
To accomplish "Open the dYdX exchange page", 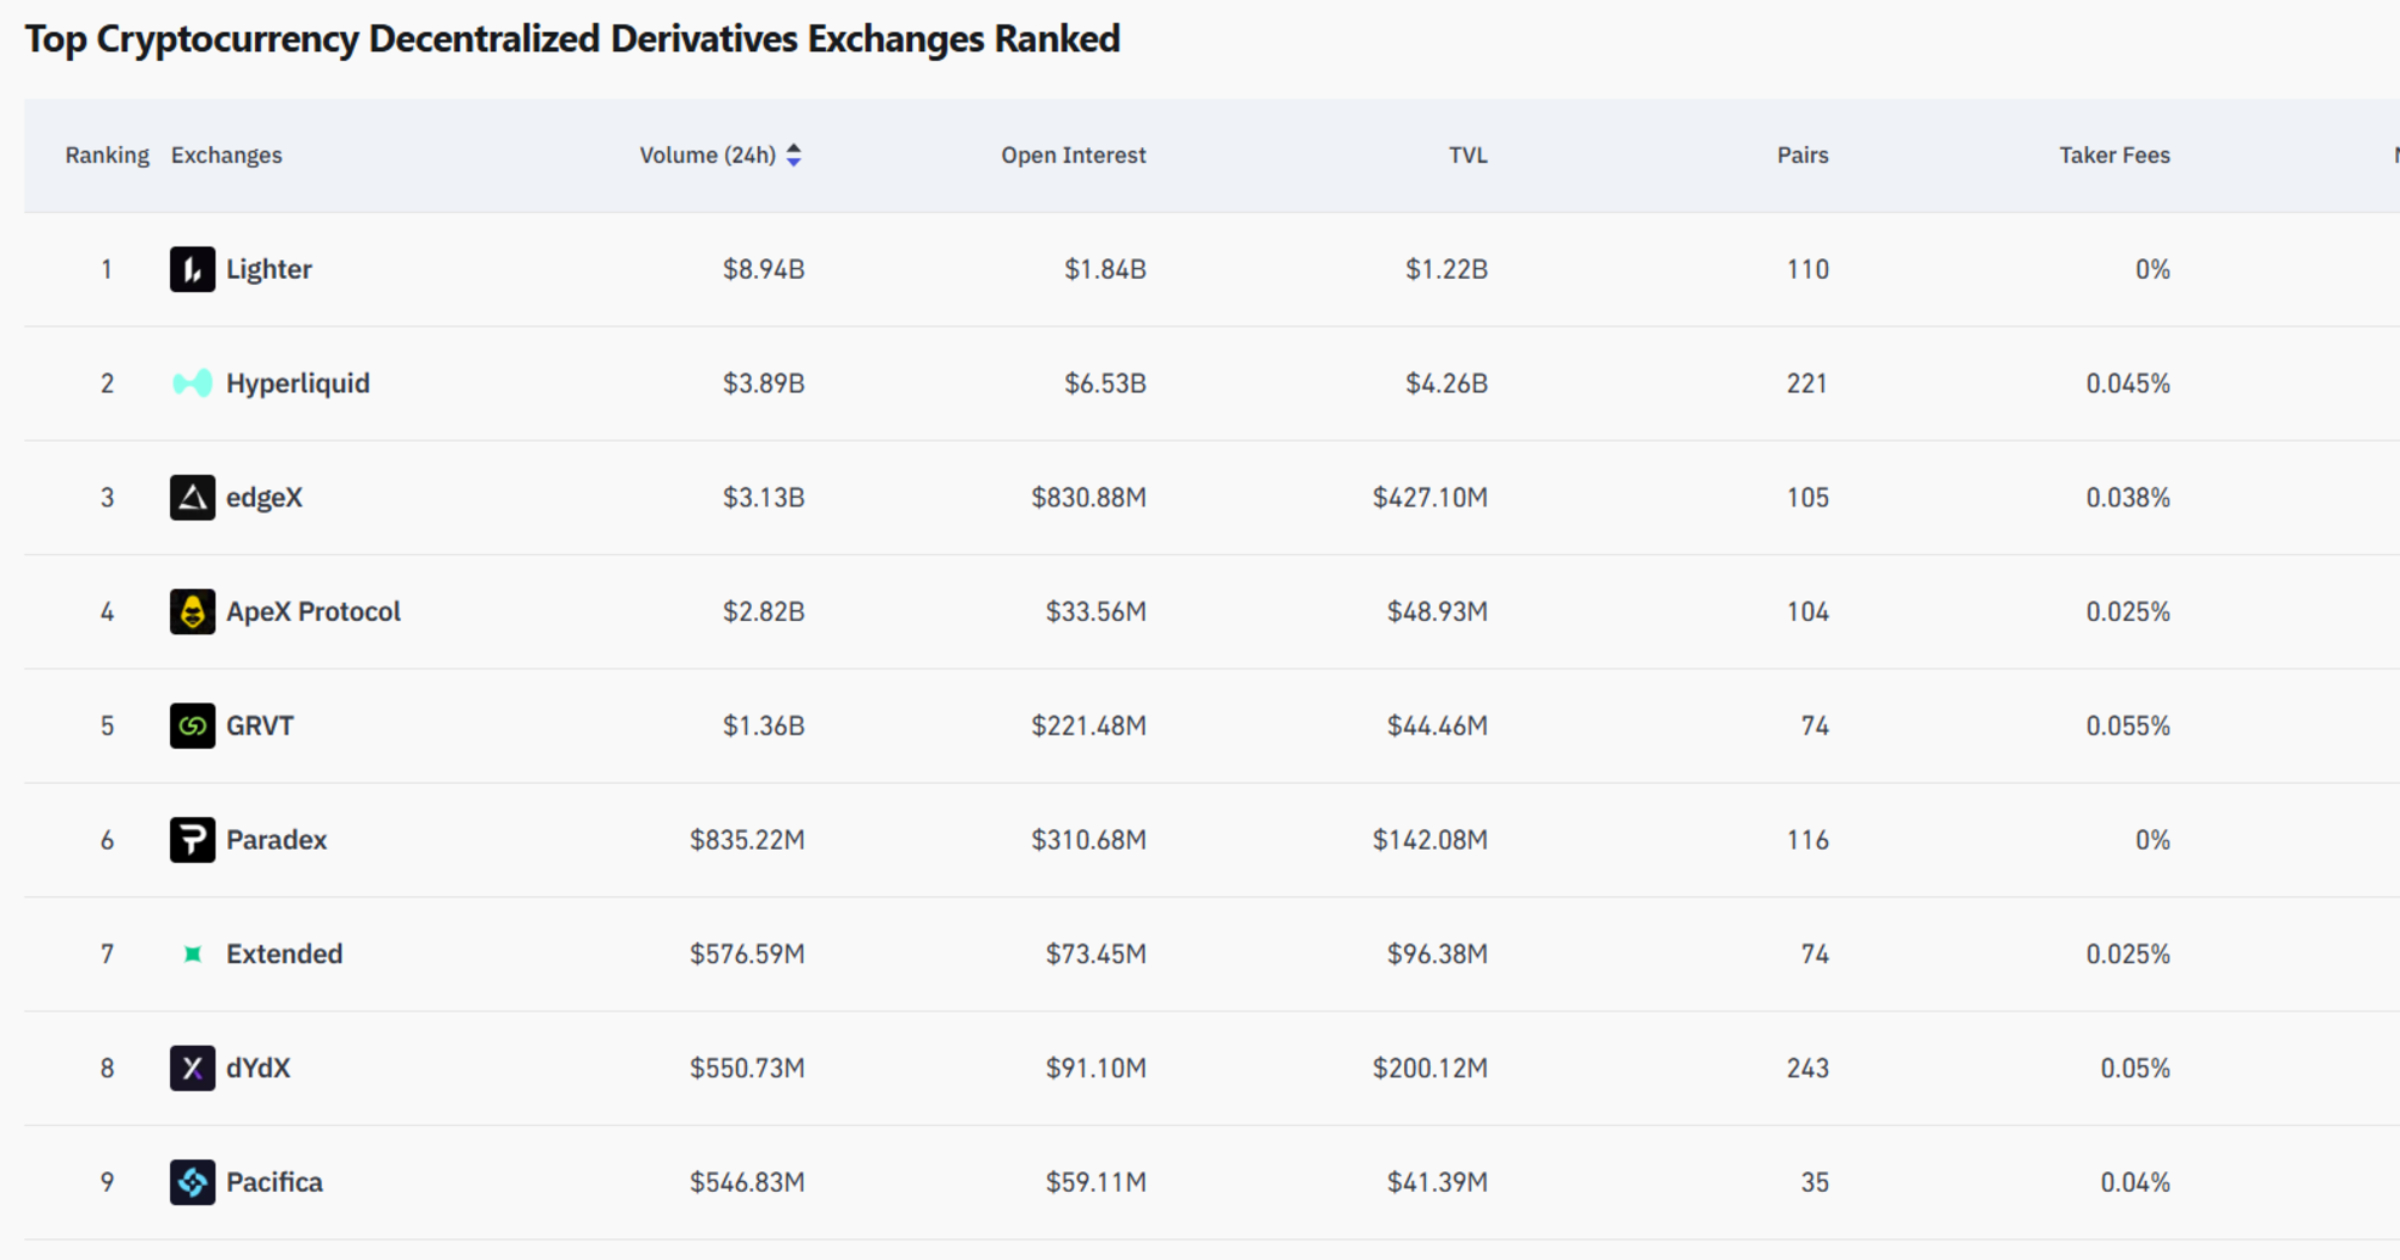I will pyautogui.click(x=258, y=1068).
